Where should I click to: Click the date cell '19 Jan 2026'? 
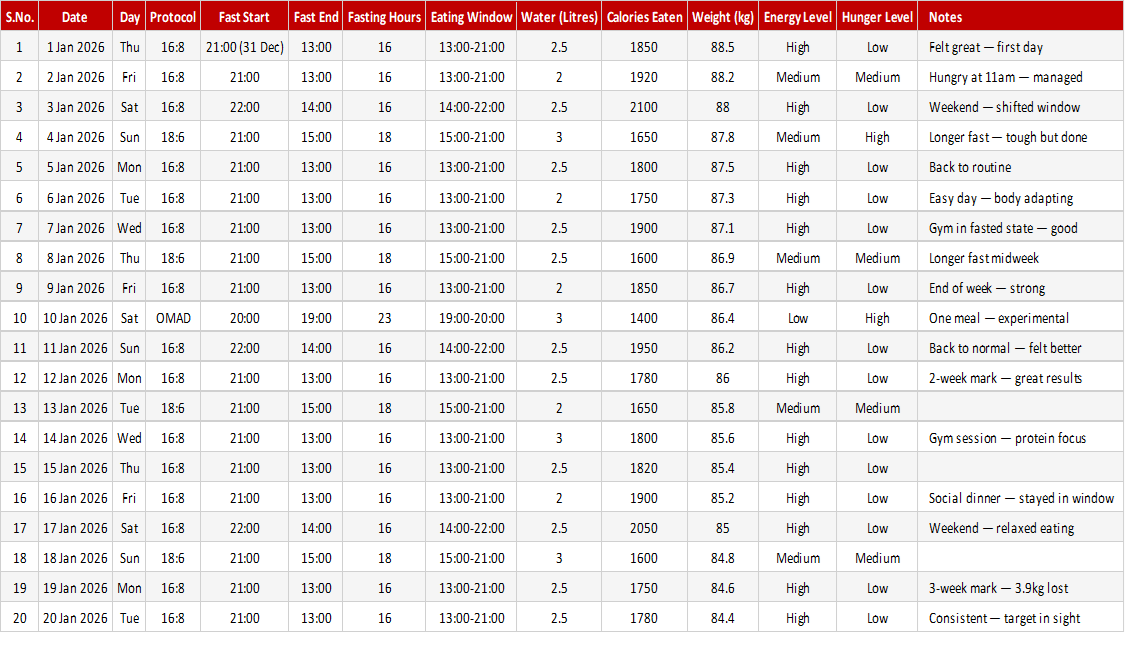click(x=75, y=589)
